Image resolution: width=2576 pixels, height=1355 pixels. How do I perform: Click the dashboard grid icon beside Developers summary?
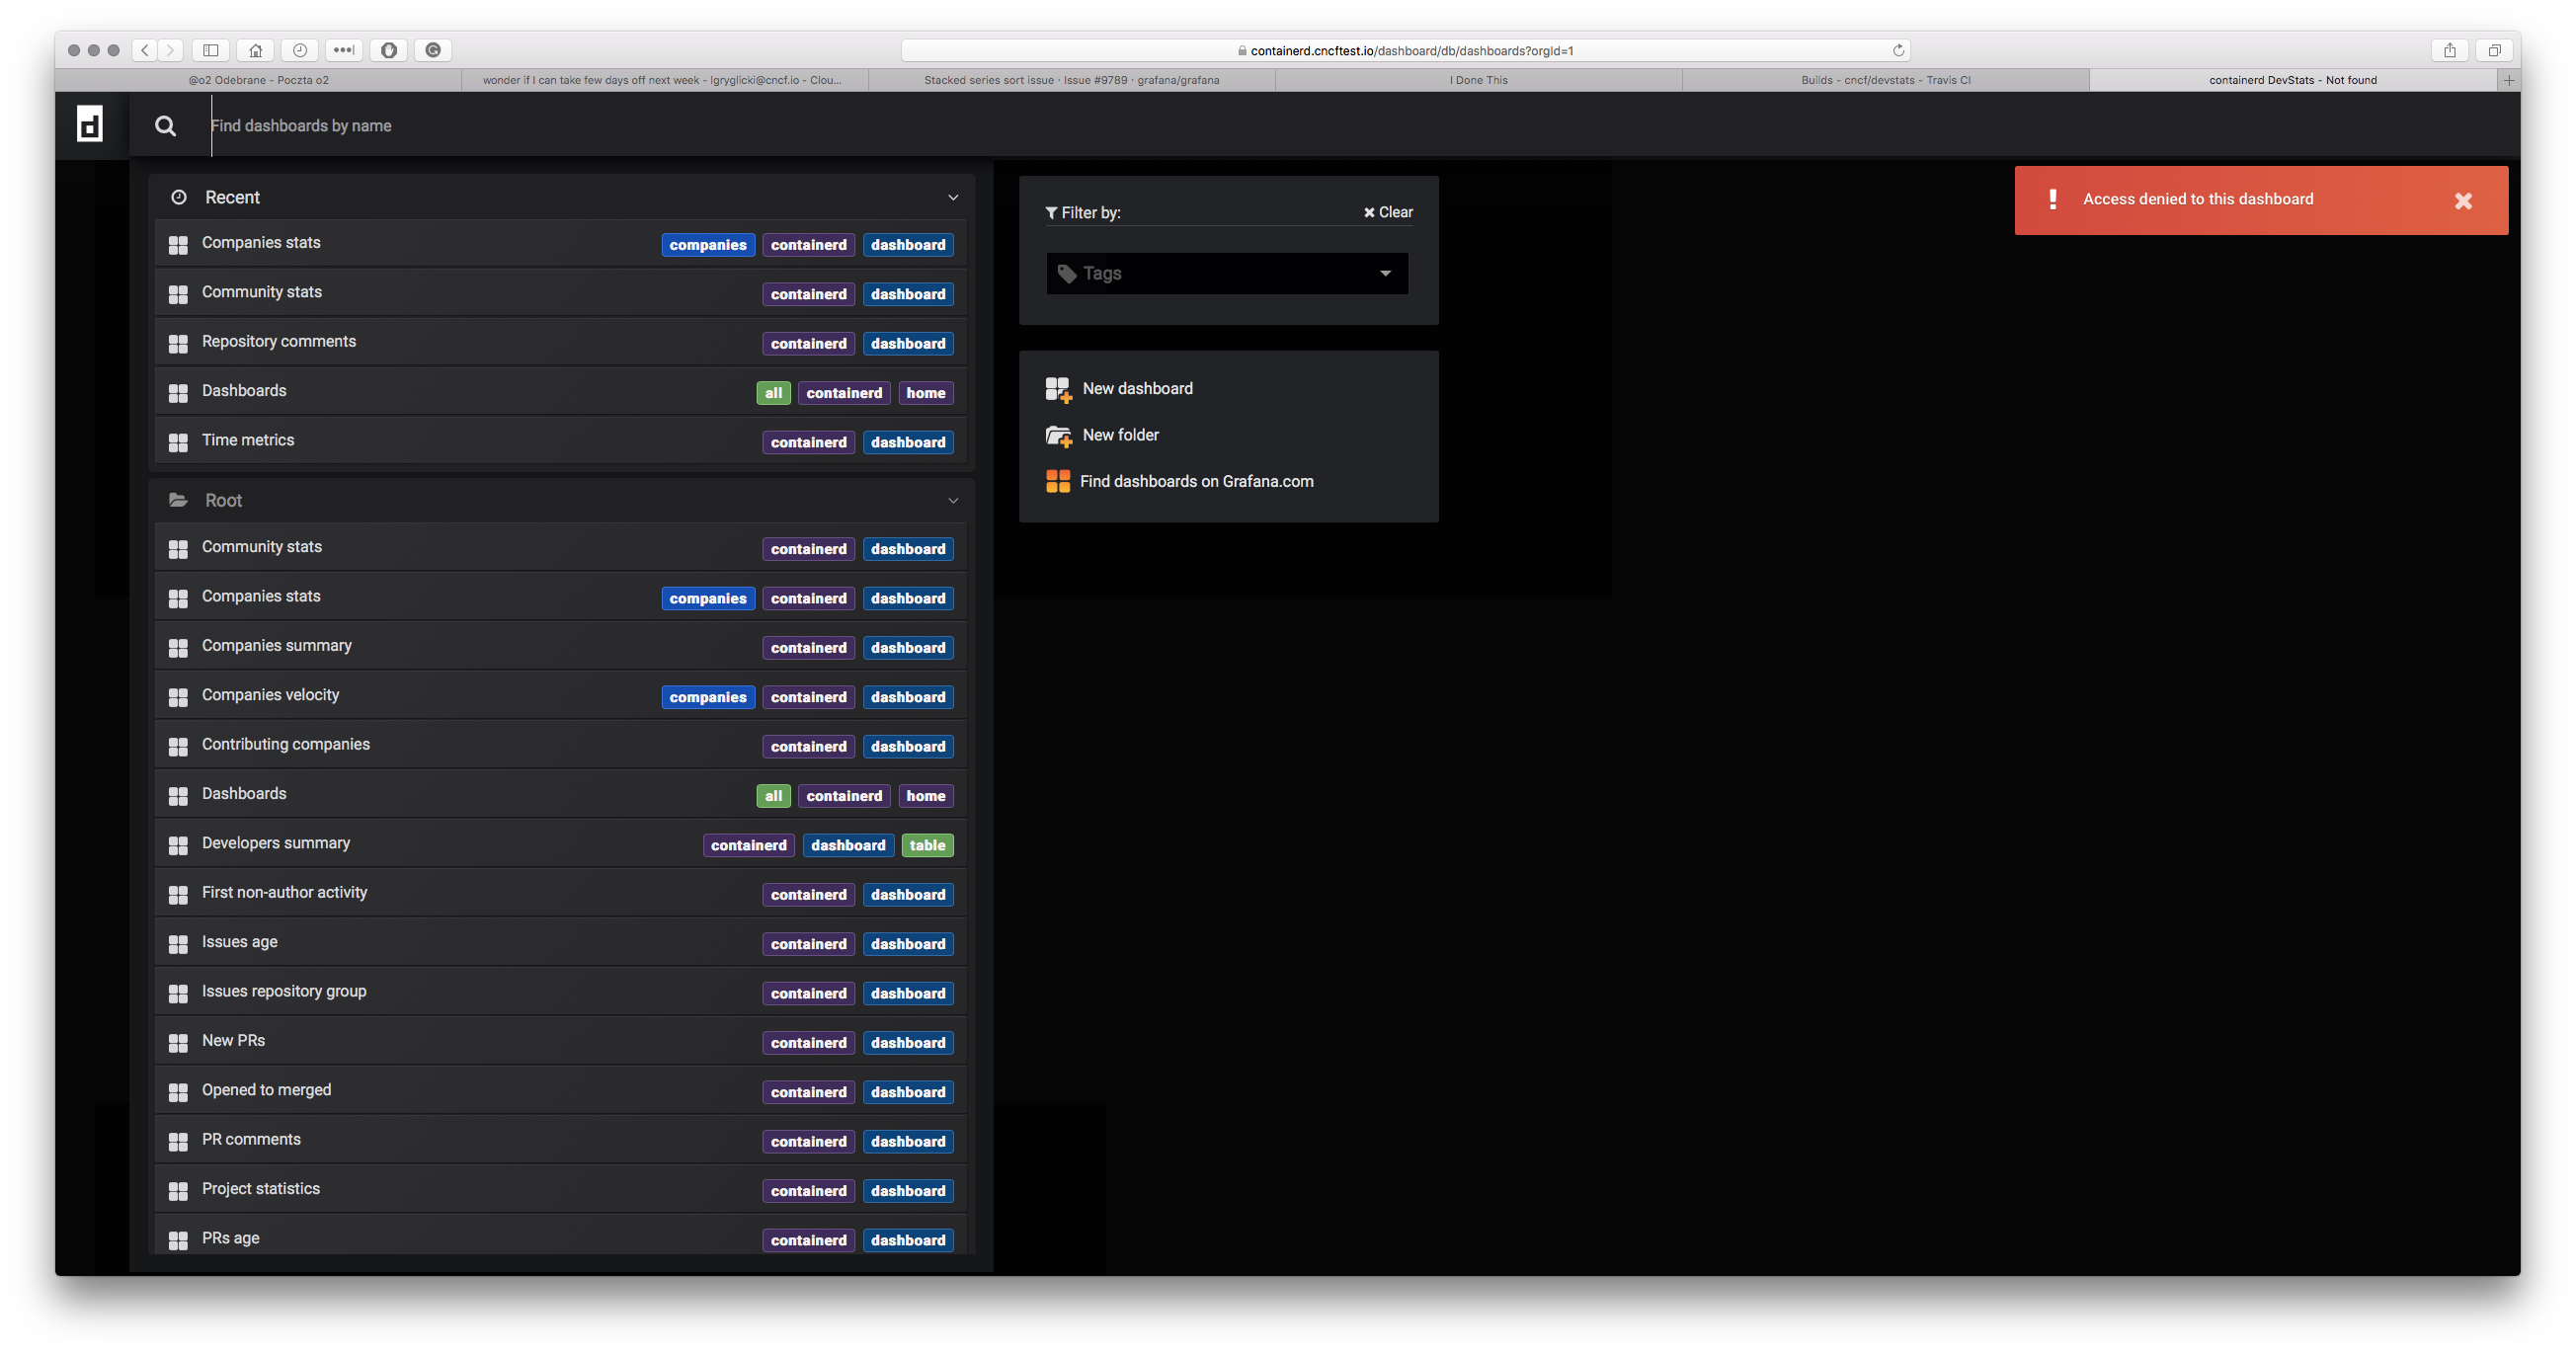tap(178, 844)
